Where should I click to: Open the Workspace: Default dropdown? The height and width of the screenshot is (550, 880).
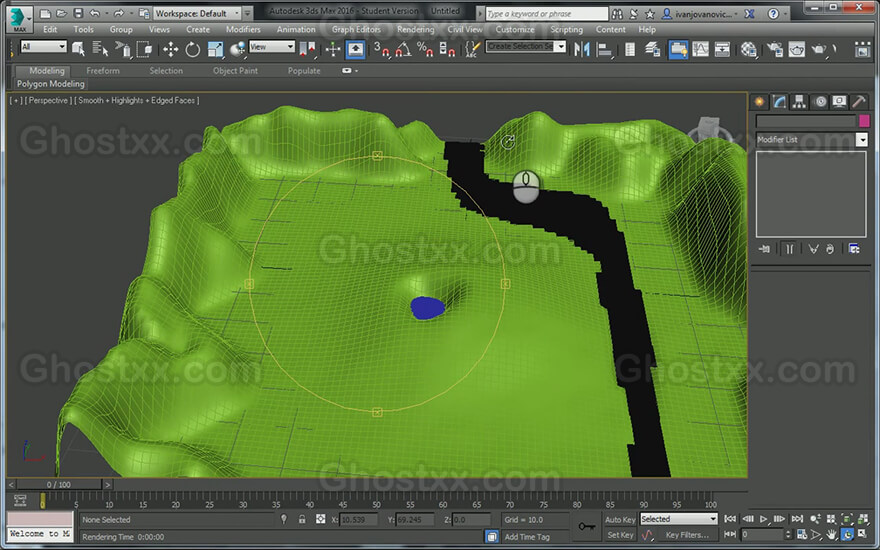pos(197,13)
